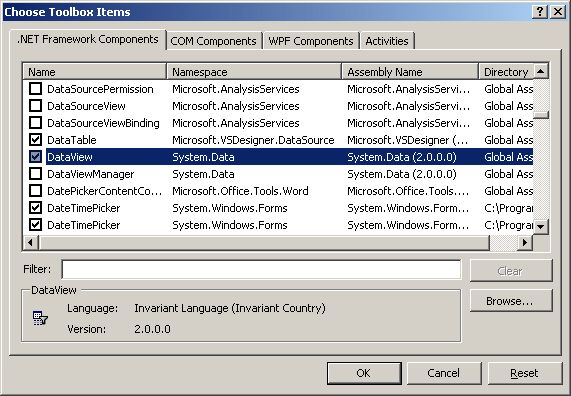571x396 pixels.
Task: Click the Browse... button
Action: [511, 301]
